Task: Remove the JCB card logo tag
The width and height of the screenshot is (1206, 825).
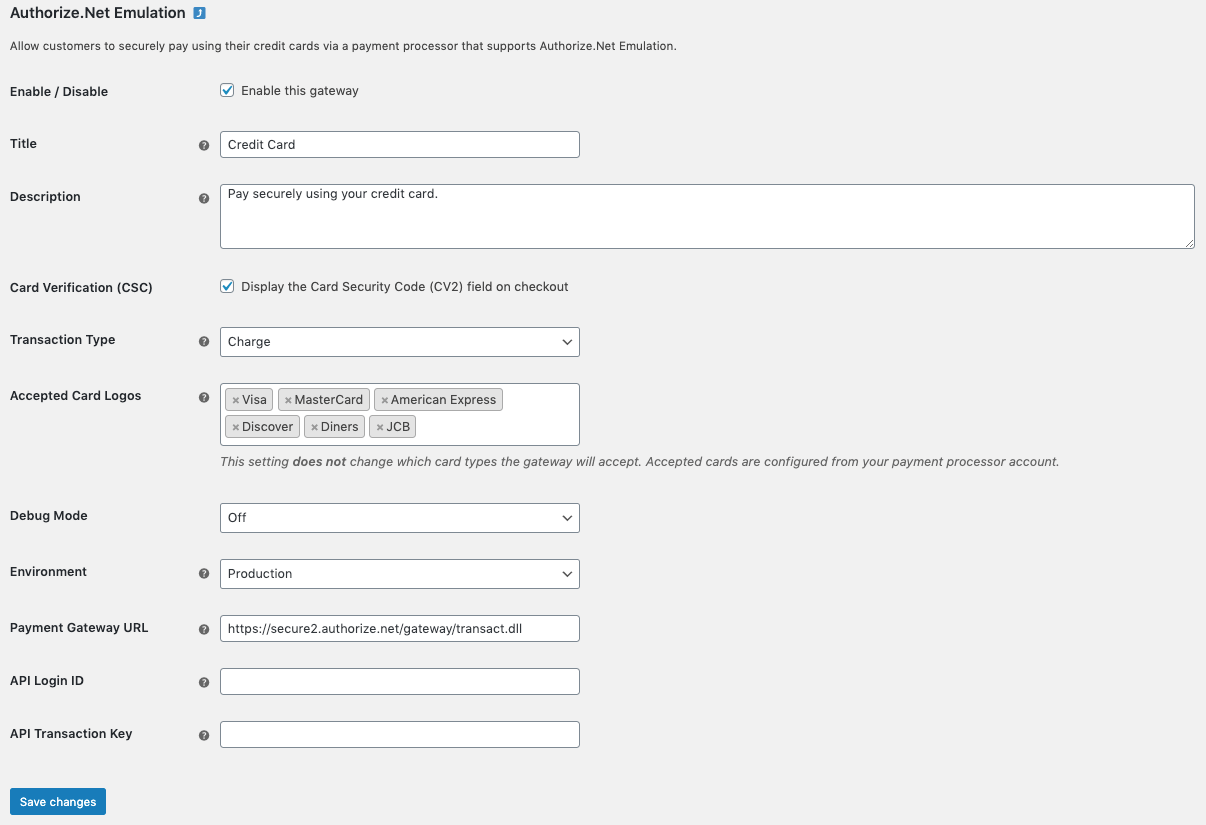Action: coord(378,426)
